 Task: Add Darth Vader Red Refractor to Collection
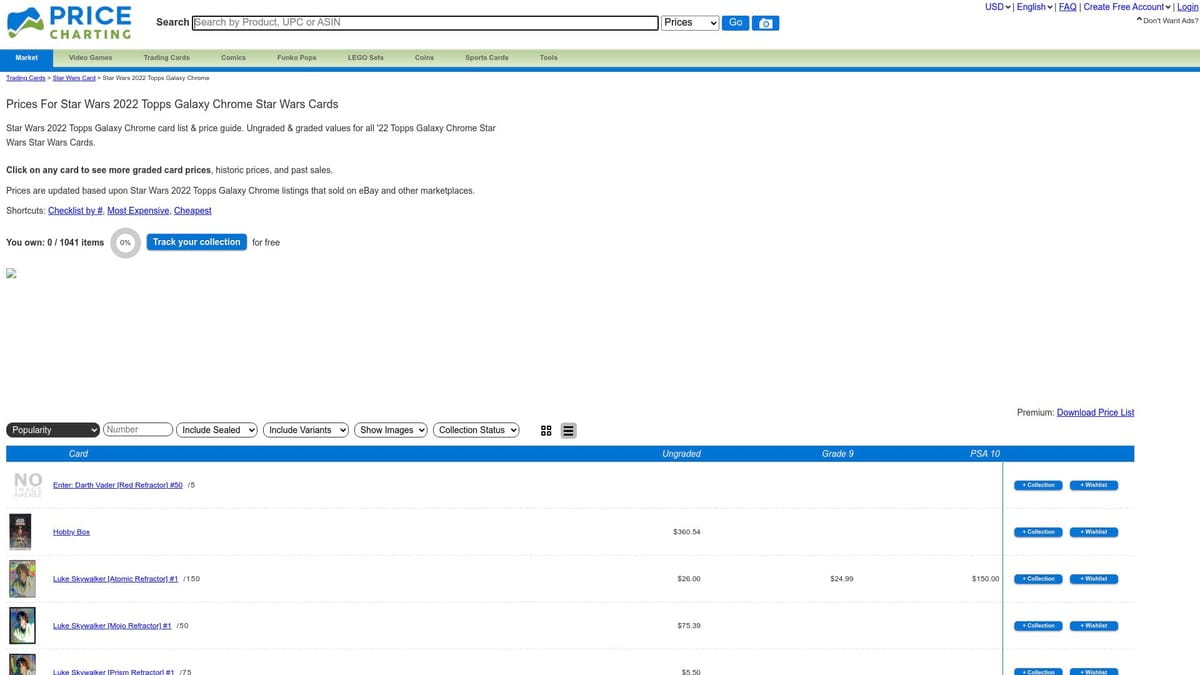(1038, 485)
